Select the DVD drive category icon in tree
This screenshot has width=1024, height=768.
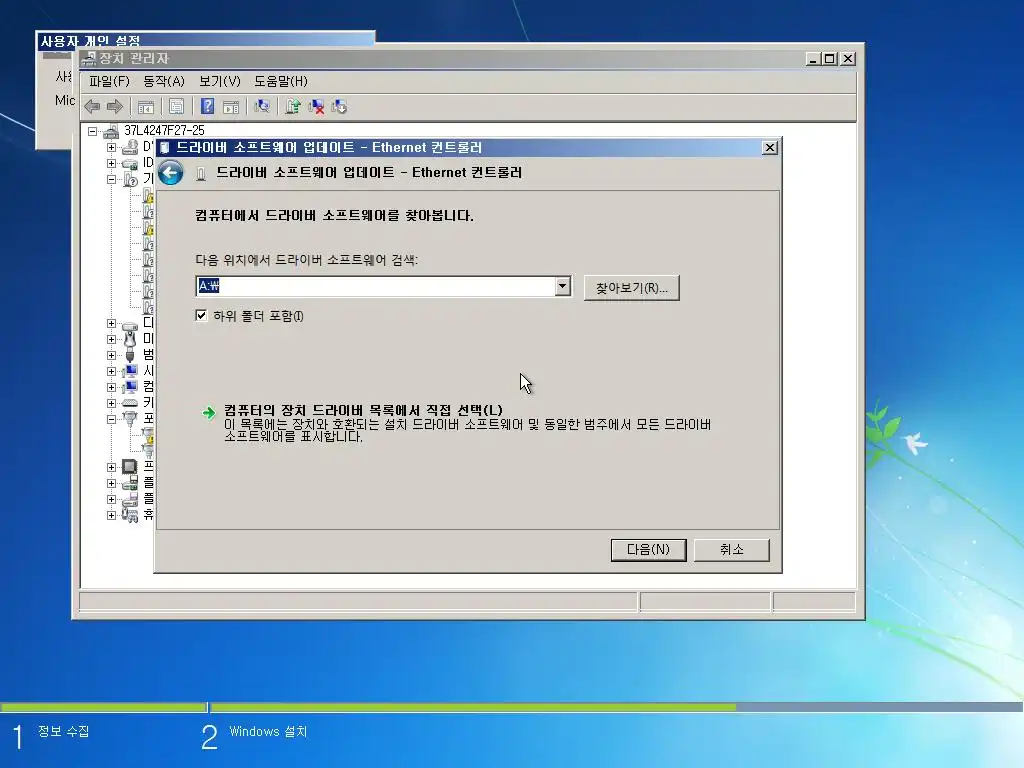click(x=130, y=147)
